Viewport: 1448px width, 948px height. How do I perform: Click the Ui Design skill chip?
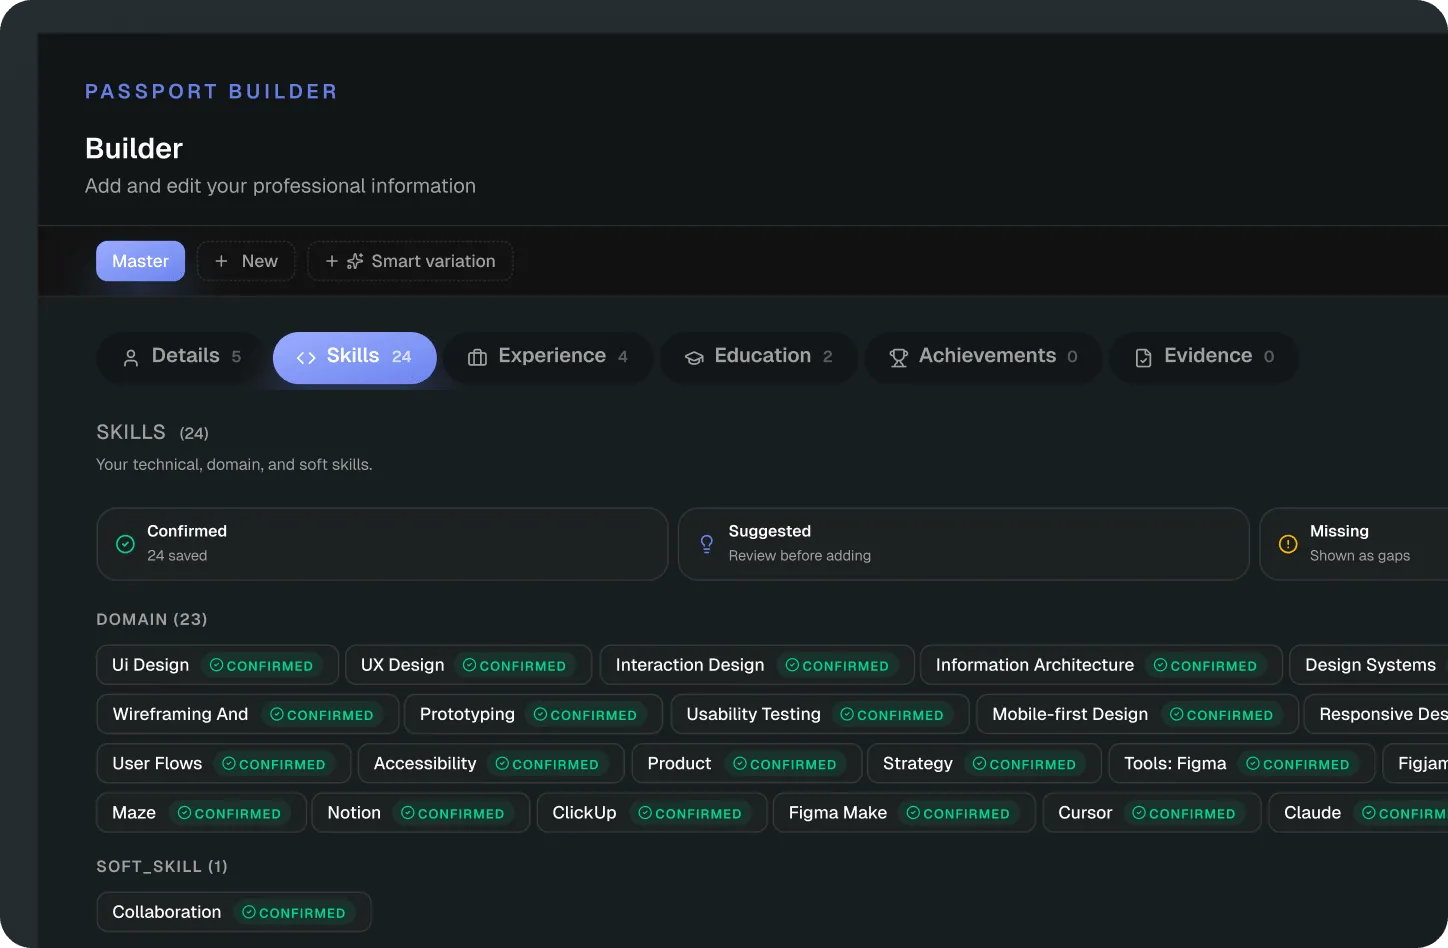(x=217, y=665)
